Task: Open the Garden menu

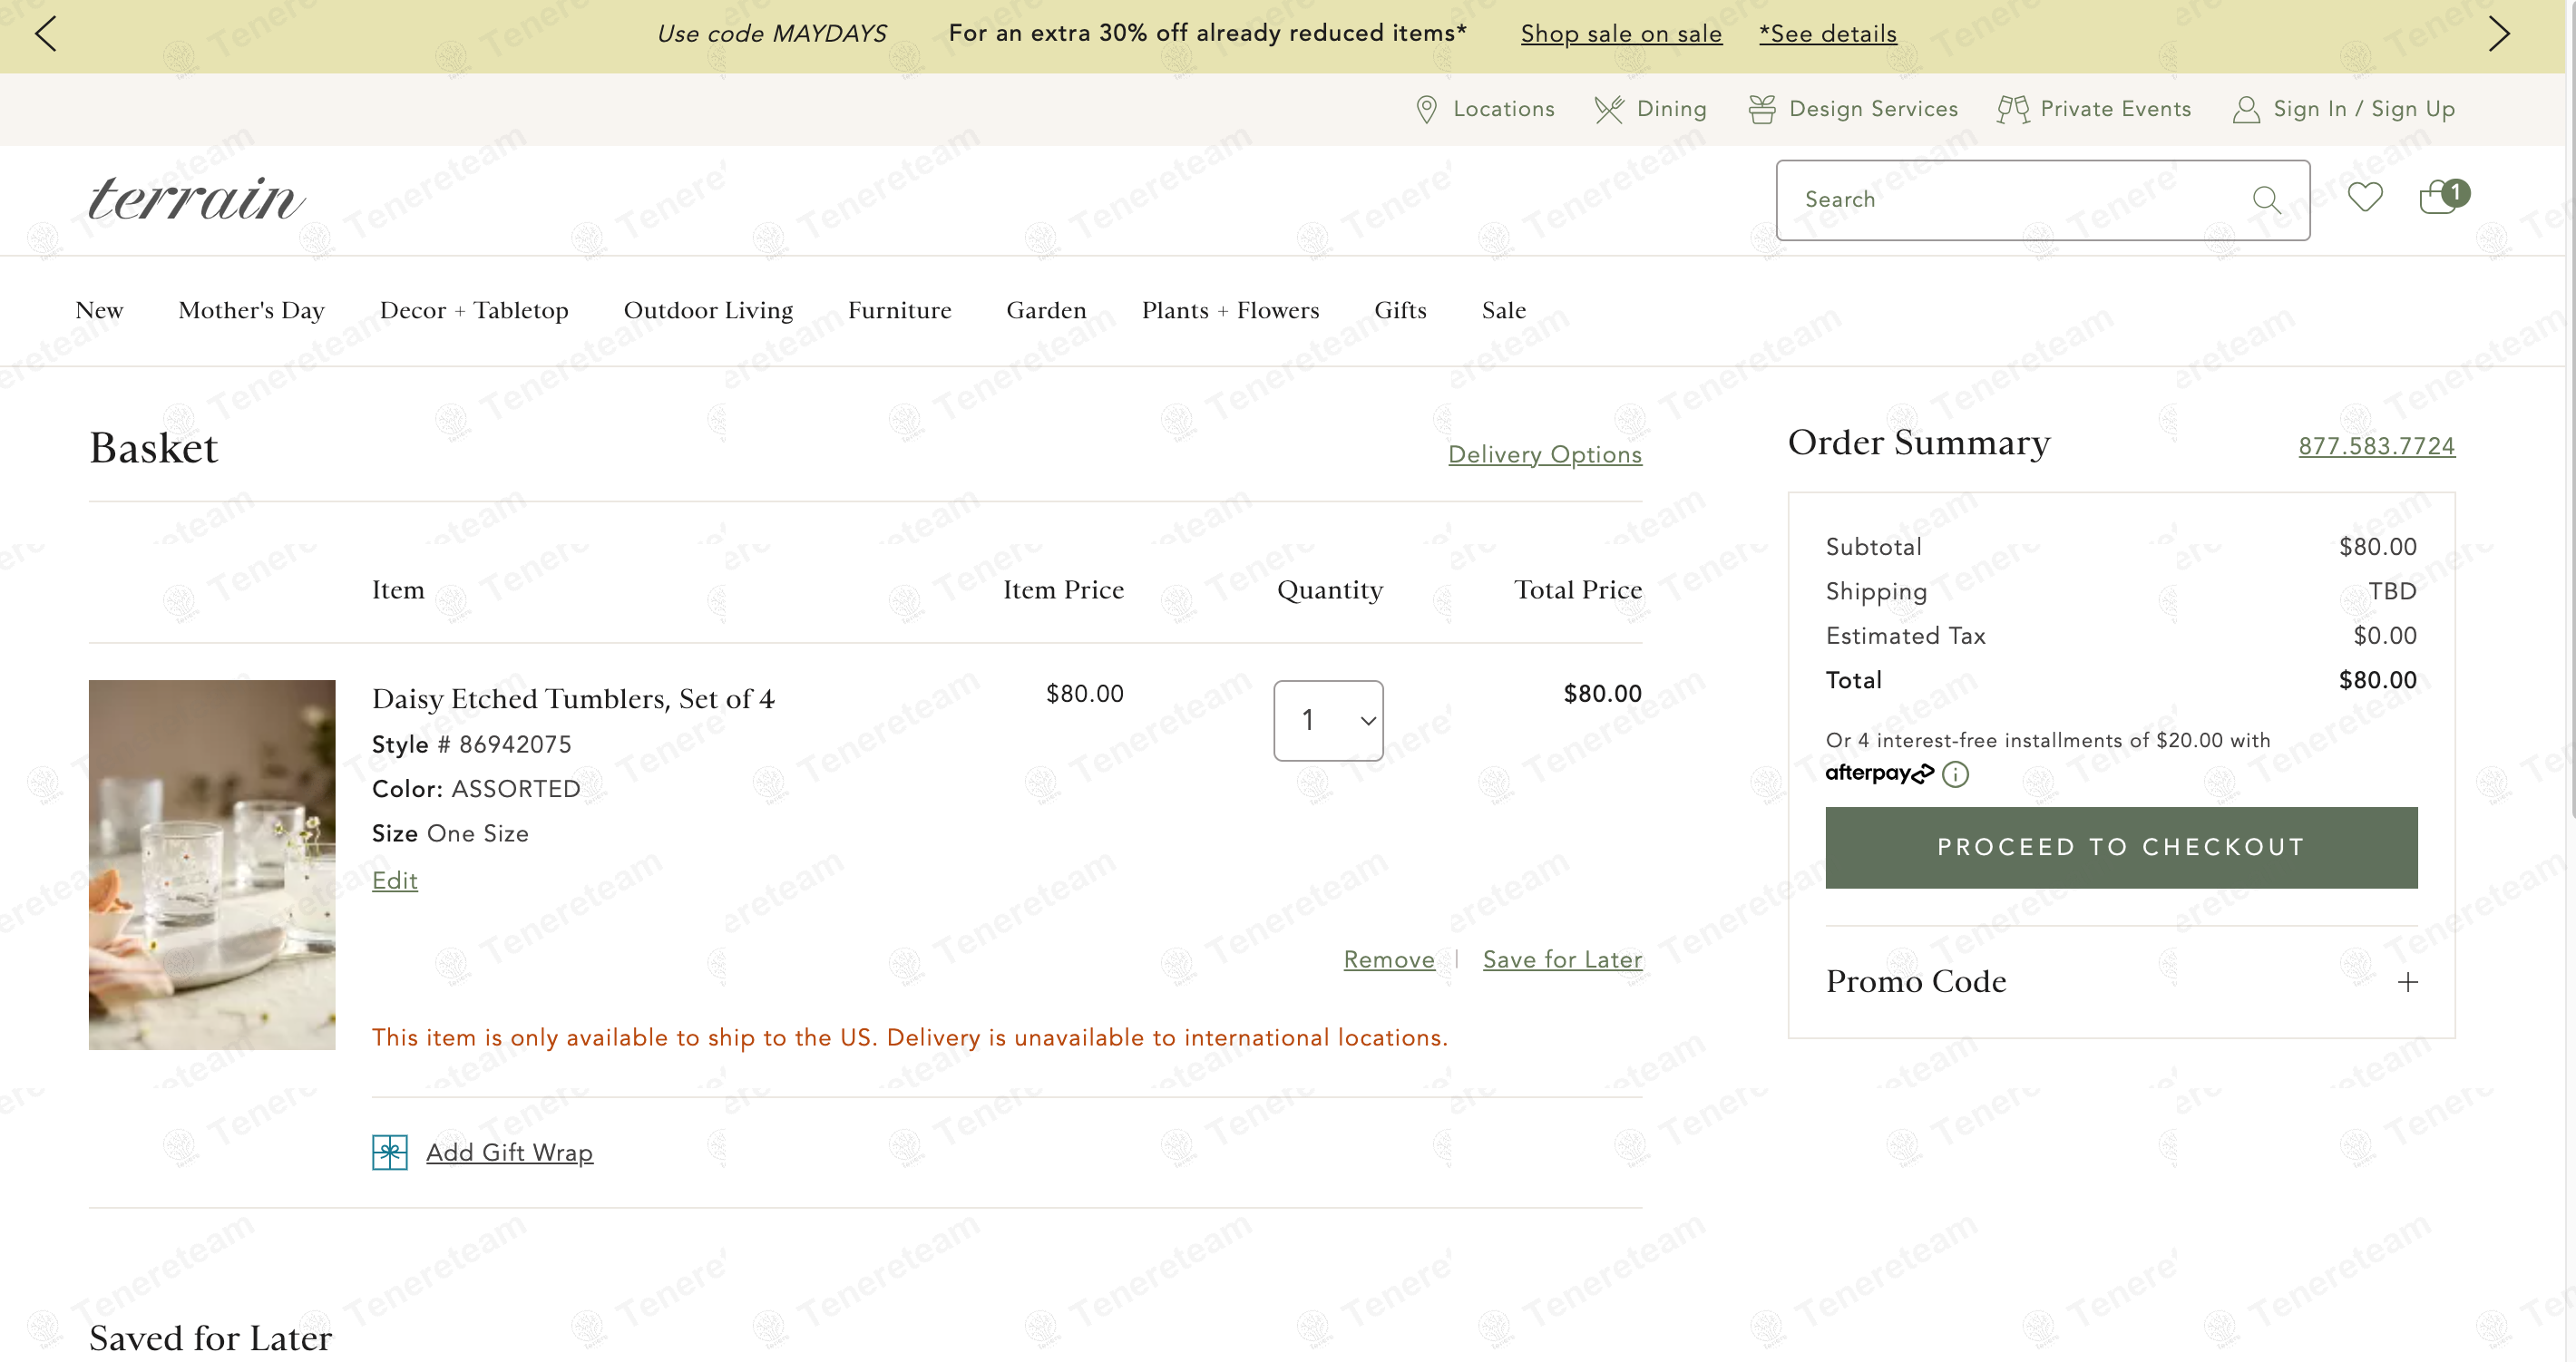Action: (1046, 311)
